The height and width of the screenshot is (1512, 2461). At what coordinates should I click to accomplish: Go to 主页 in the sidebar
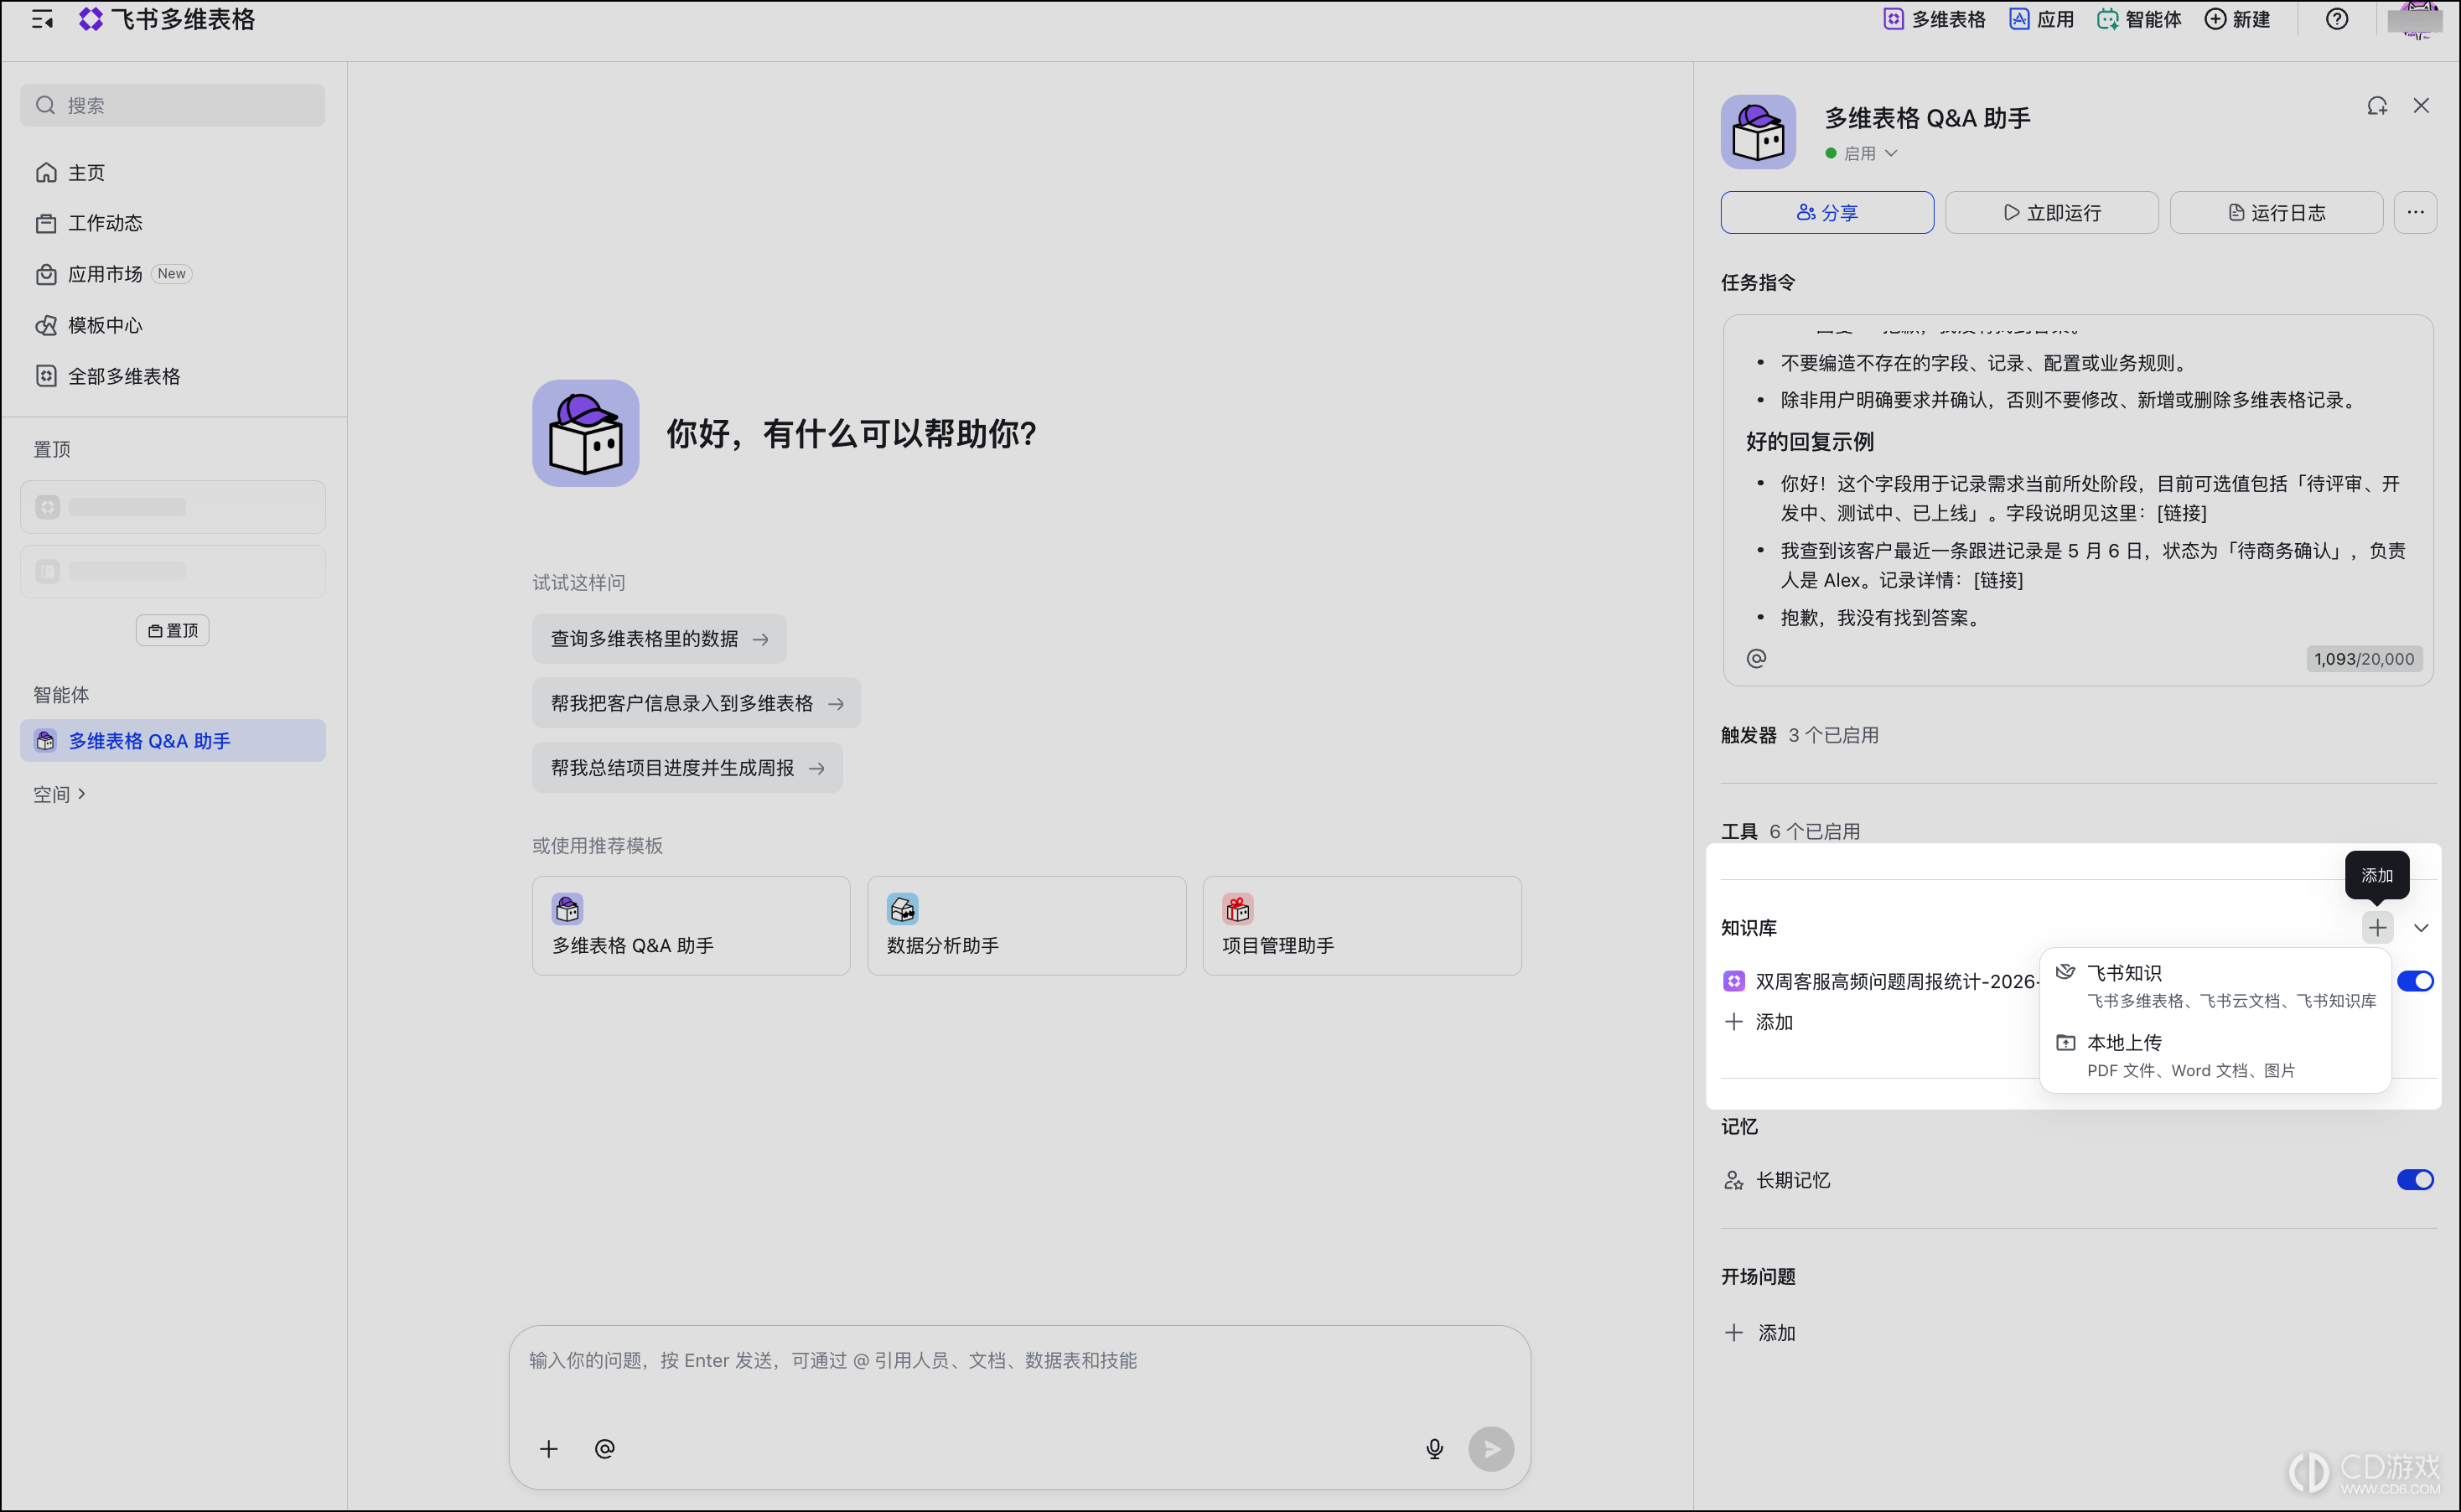click(x=173, y=172)
